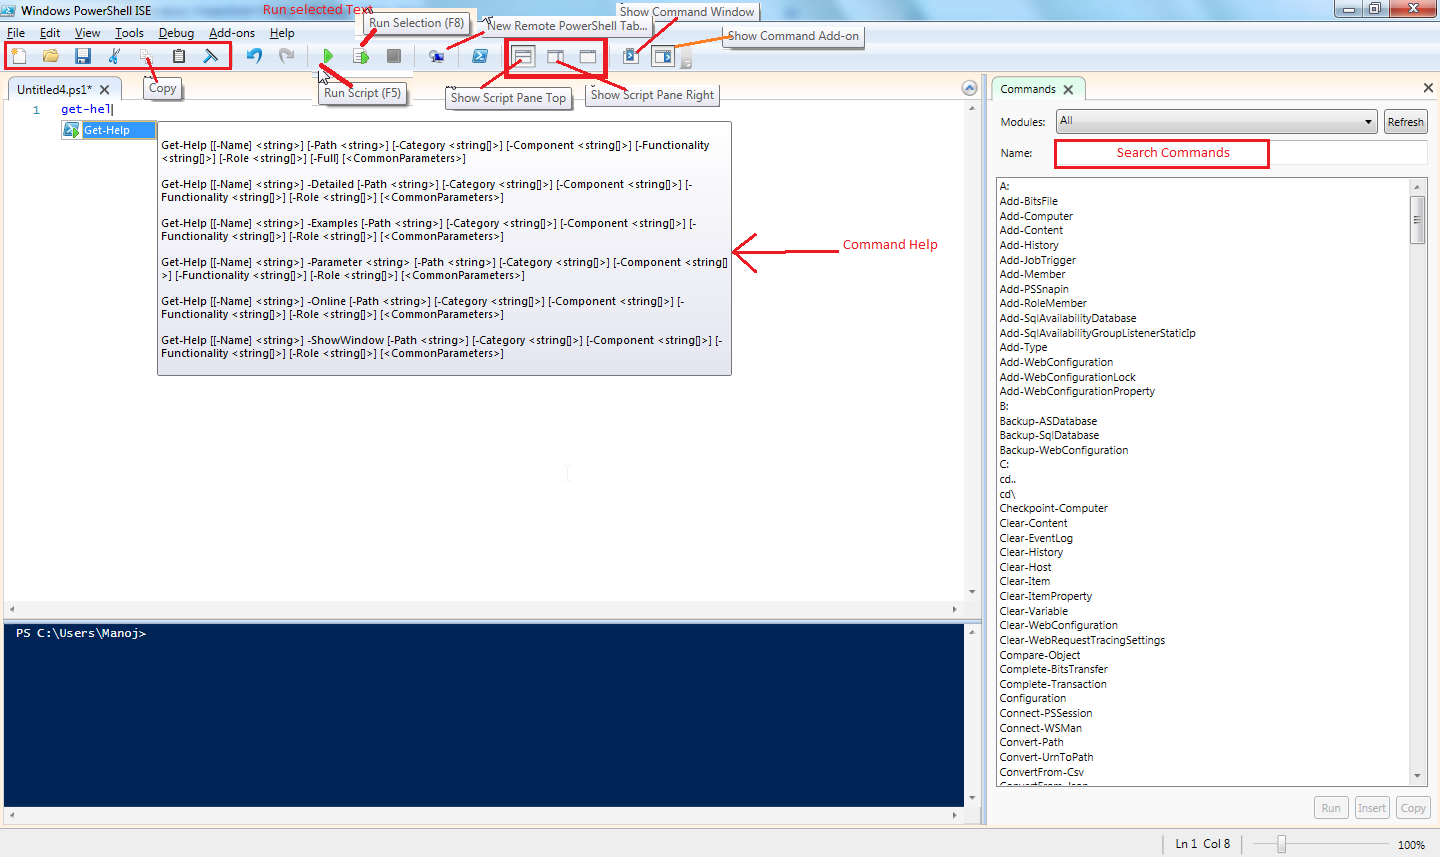Show Script Pane Top layout icon

523,56
